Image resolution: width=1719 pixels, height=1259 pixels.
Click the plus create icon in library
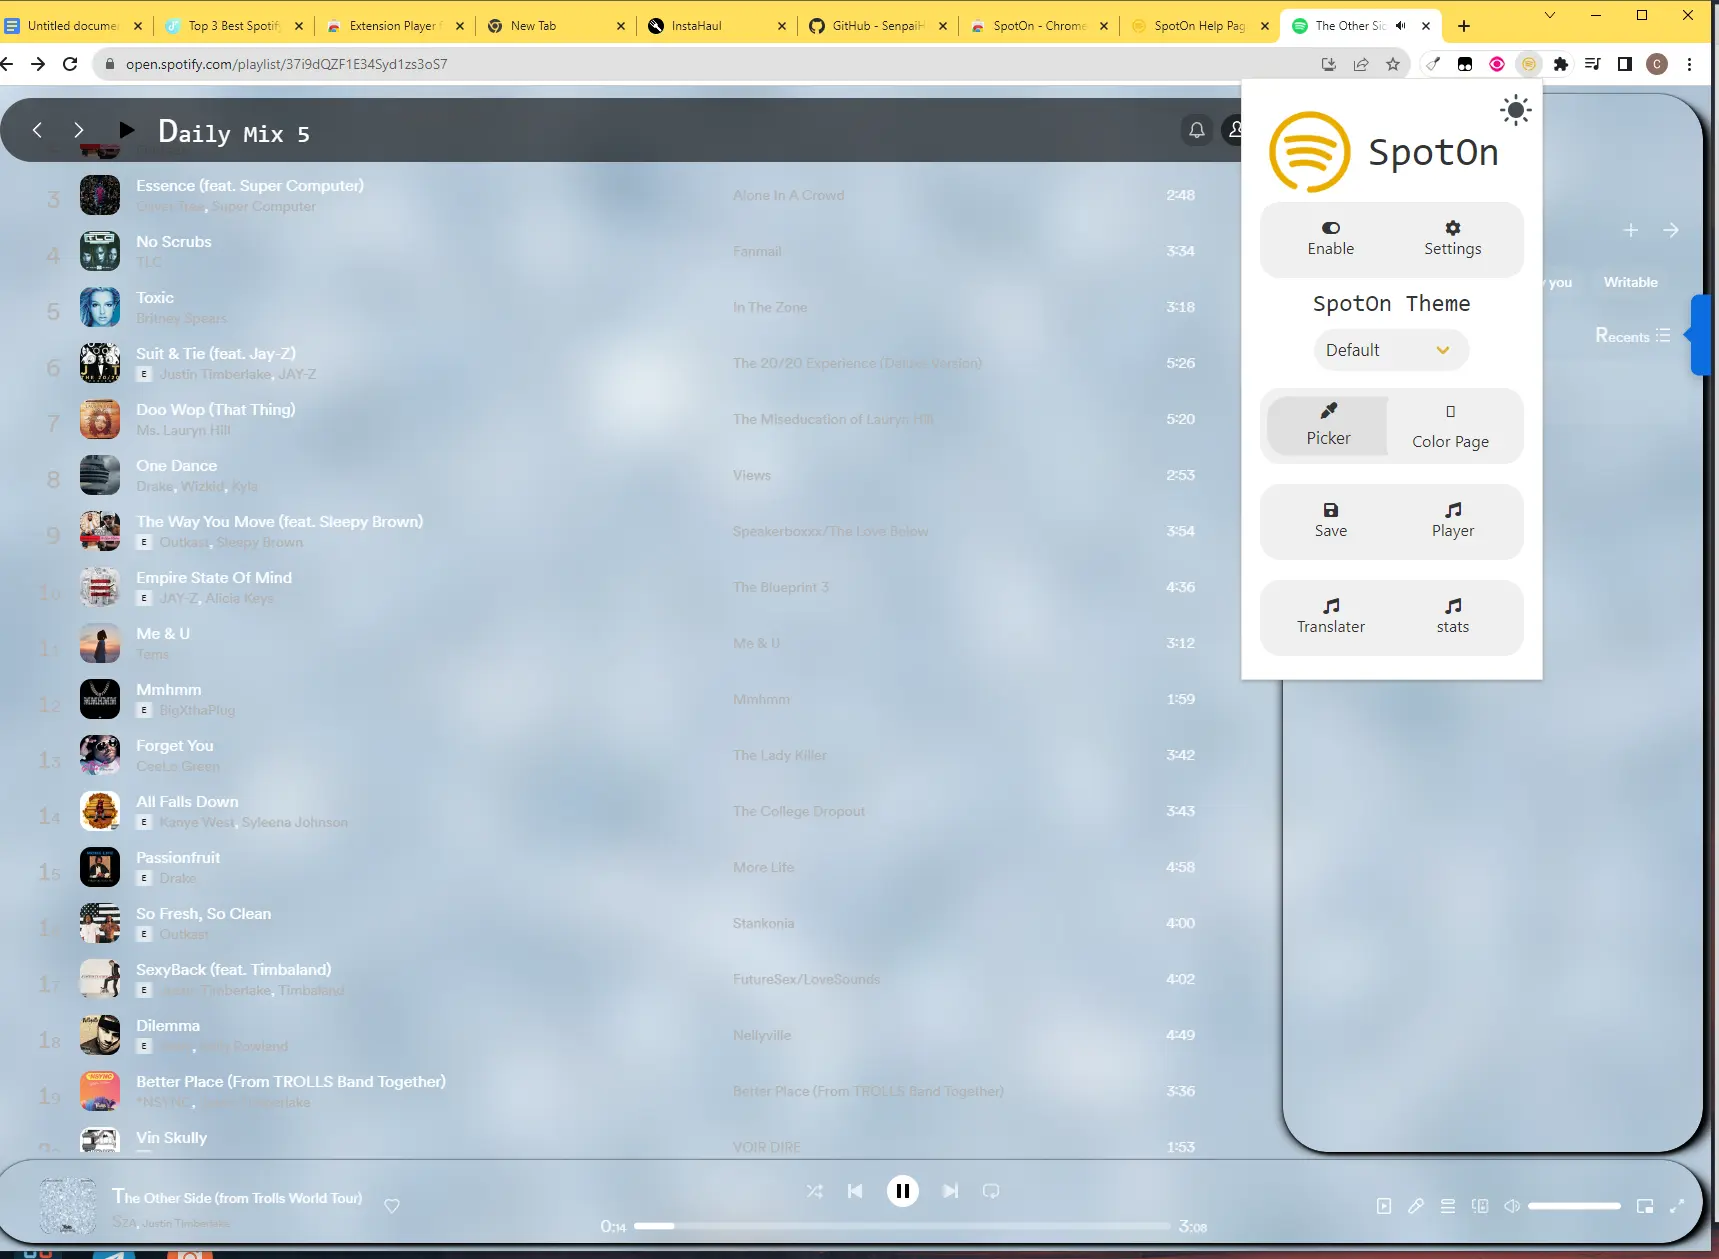(1630, 230)
